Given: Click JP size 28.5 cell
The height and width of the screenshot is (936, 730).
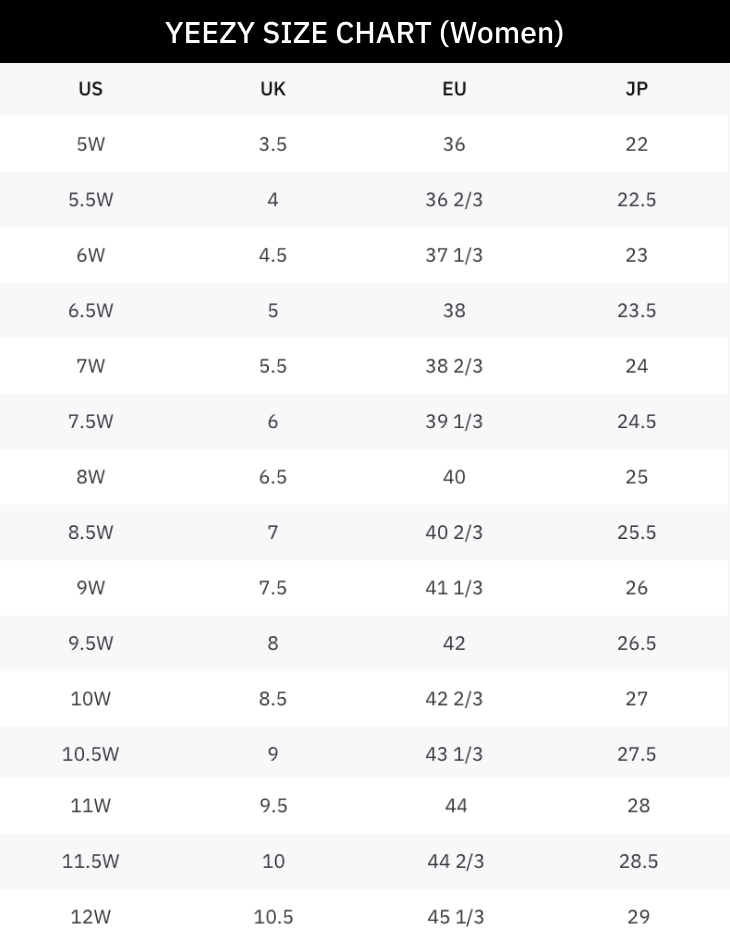Looking at the screenshot, I should point(636,861).
